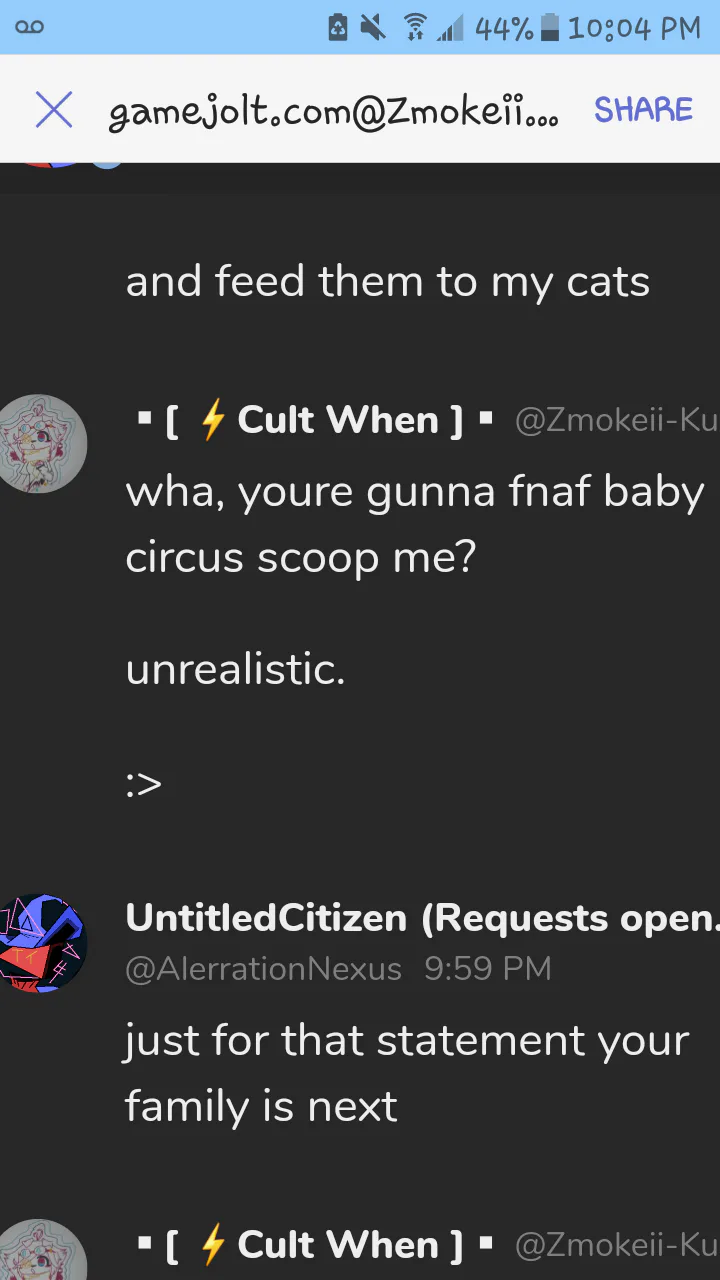Tap the SHARE button

[x=643, y=110]
